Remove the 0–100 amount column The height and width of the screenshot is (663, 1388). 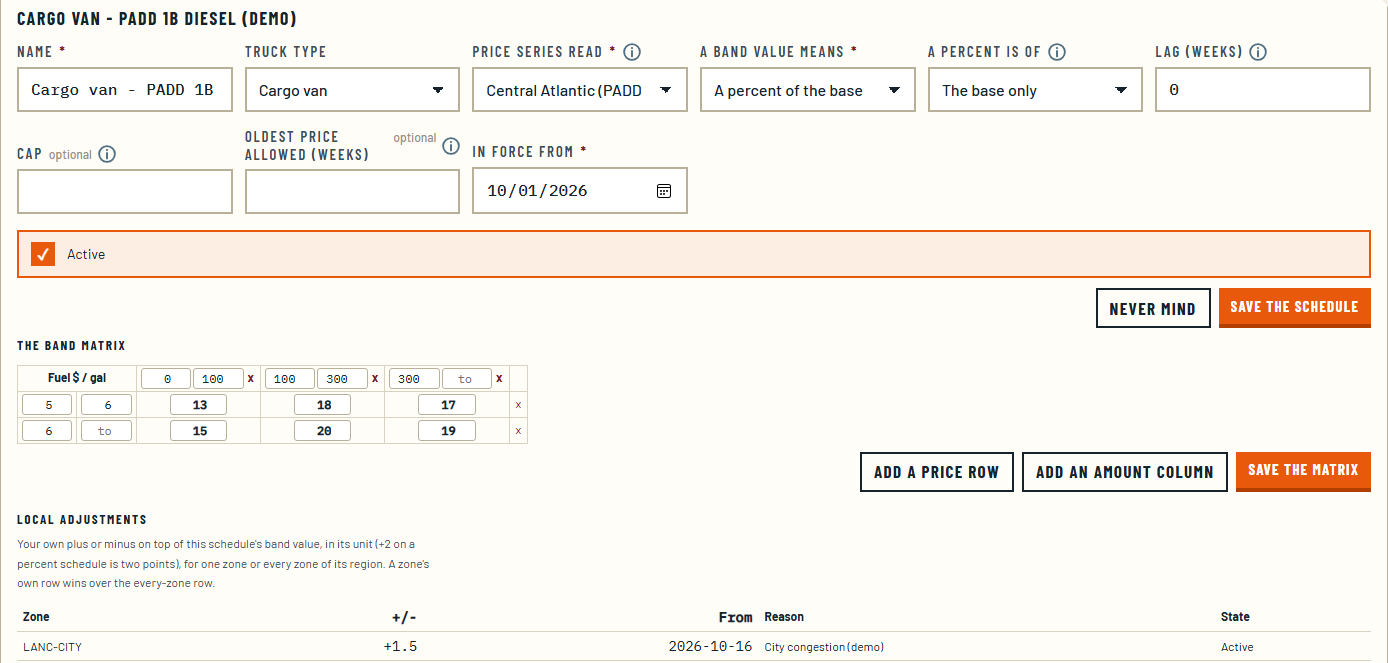click(251, 379)
